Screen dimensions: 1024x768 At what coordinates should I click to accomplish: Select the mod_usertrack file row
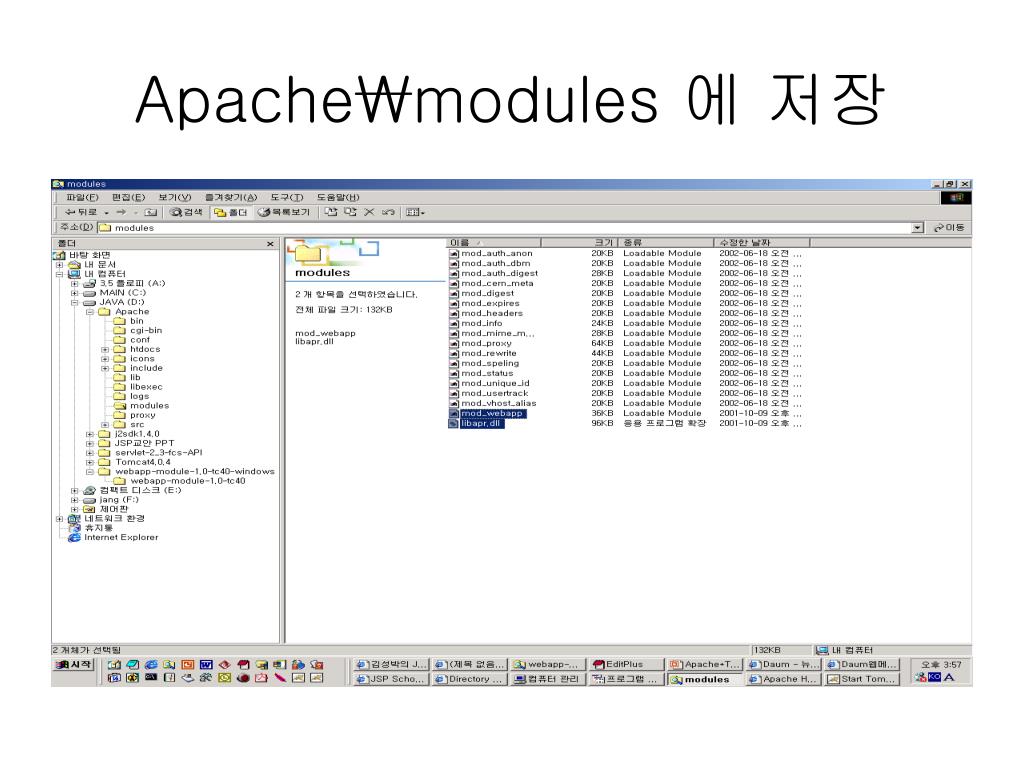626,393
